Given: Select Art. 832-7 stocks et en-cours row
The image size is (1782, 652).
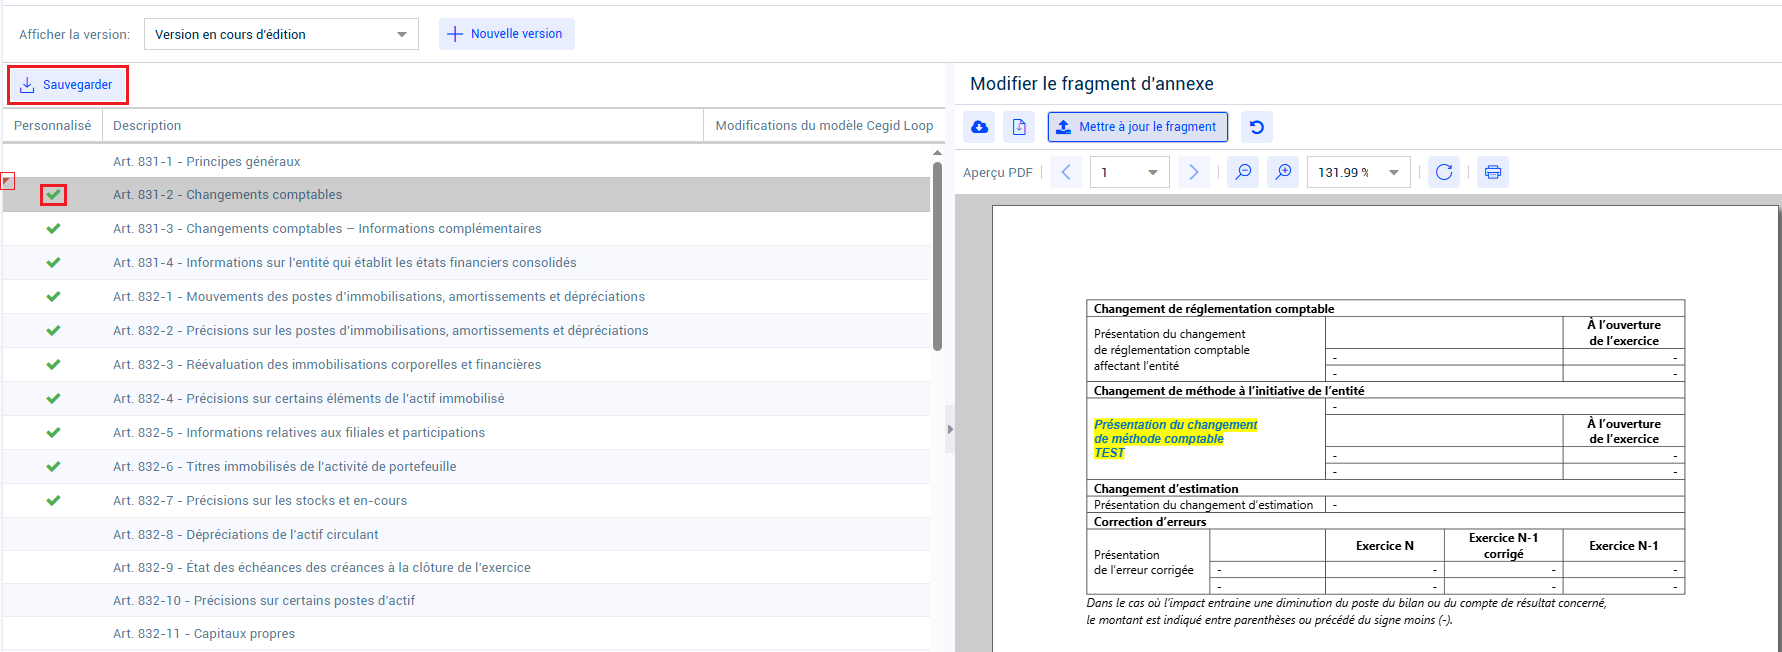Looking at the screenshot, I should (x=466, y=501).
